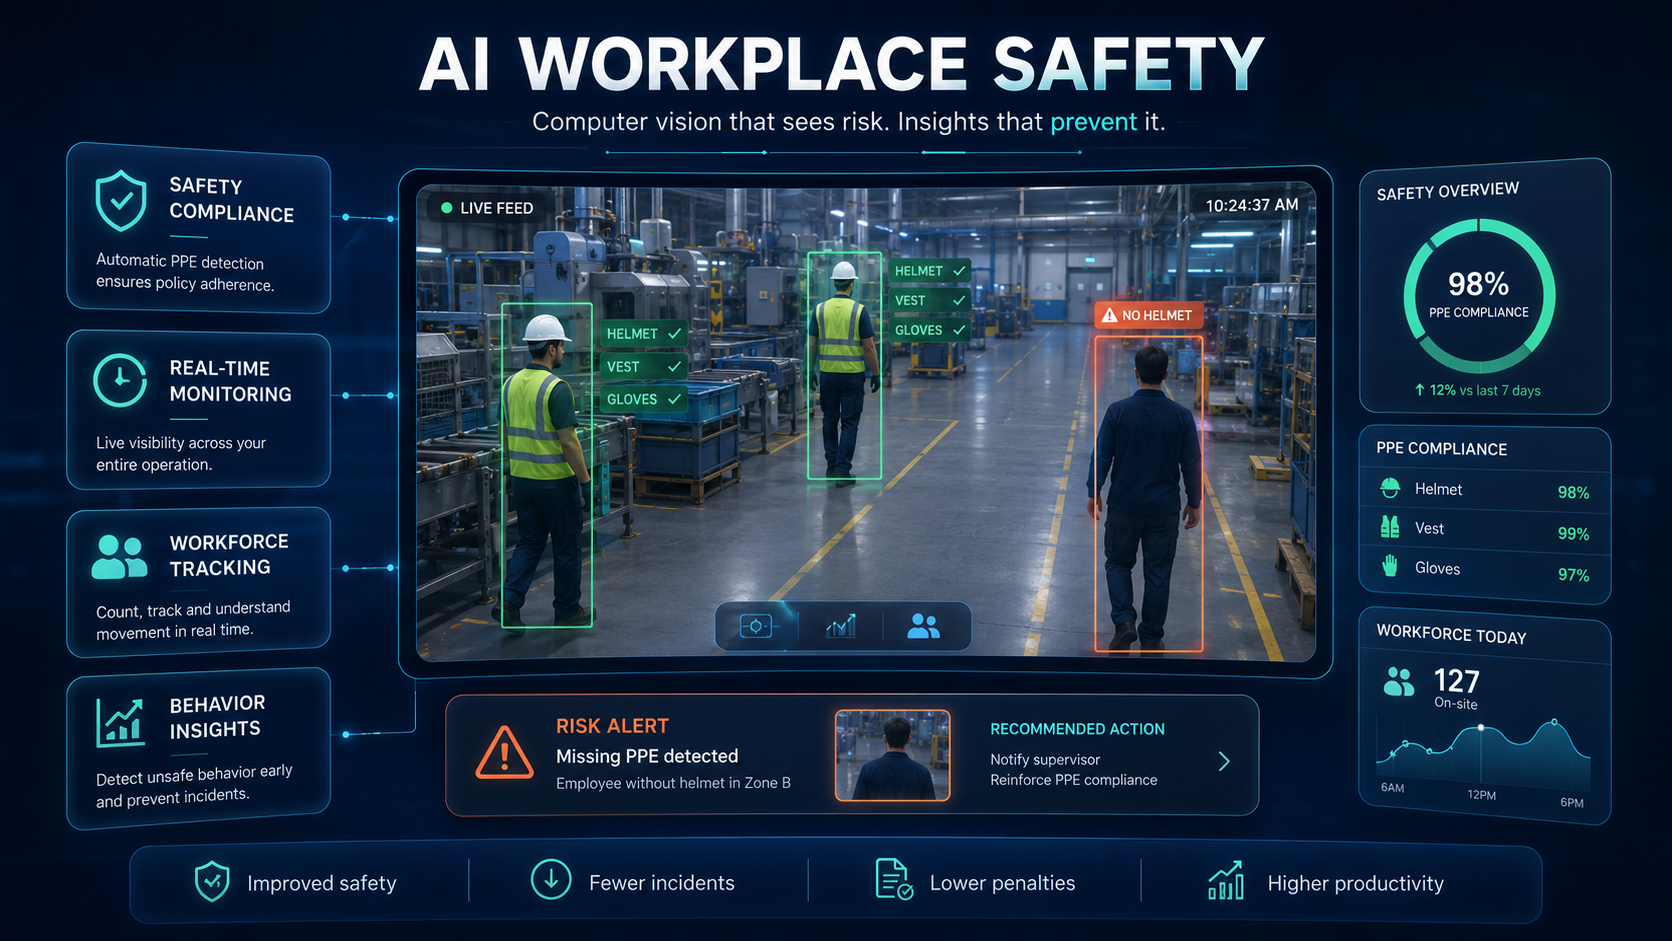Click the employee thumbnail in Risk Alert
This screenshot has width=1672, height=941.
coord(892,755)
